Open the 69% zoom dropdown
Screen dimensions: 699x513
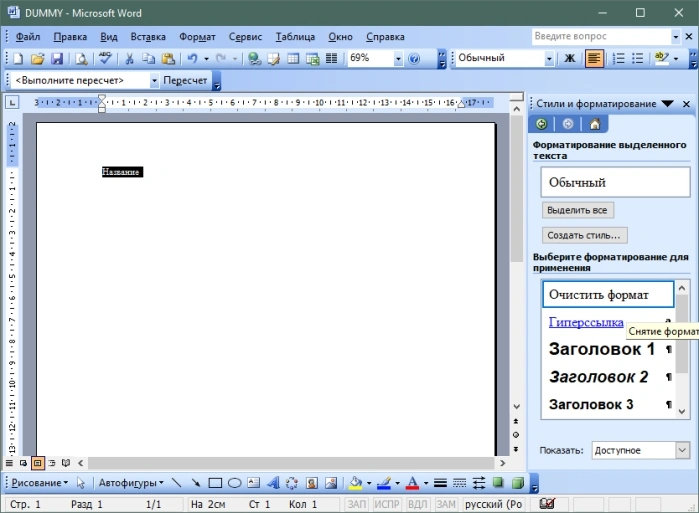pyautogui.click(x=398, y=58)
